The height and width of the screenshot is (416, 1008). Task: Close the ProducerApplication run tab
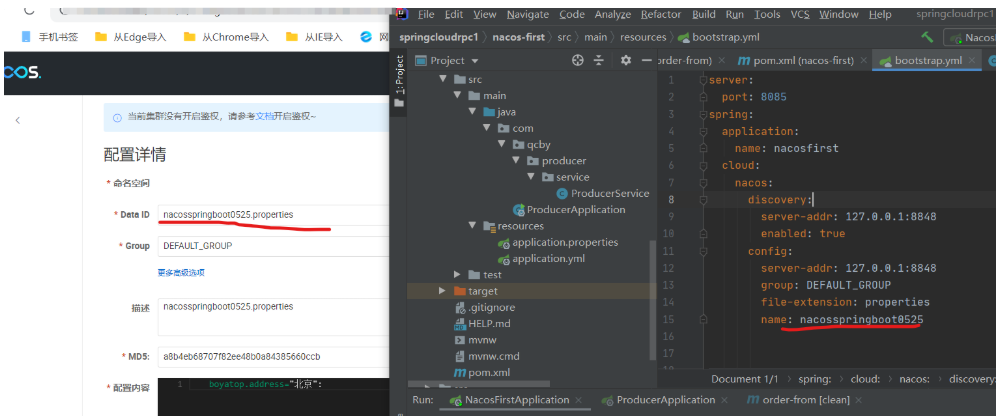point(724,400)
